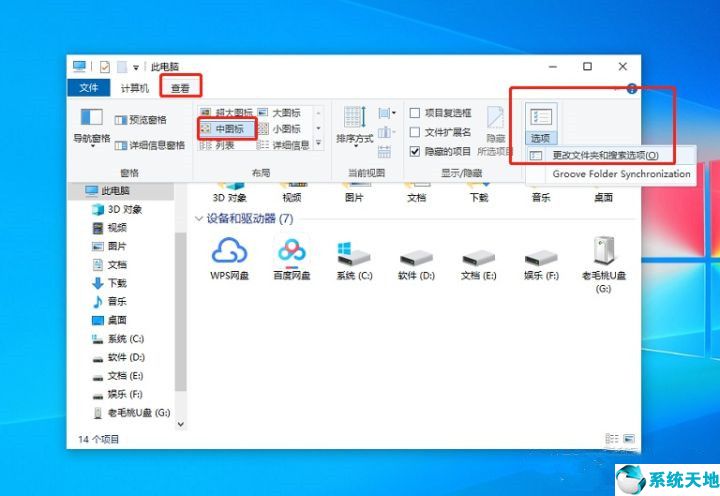
Task: Select 桌面 in the sidebar
Action: [x=109, y=320]
